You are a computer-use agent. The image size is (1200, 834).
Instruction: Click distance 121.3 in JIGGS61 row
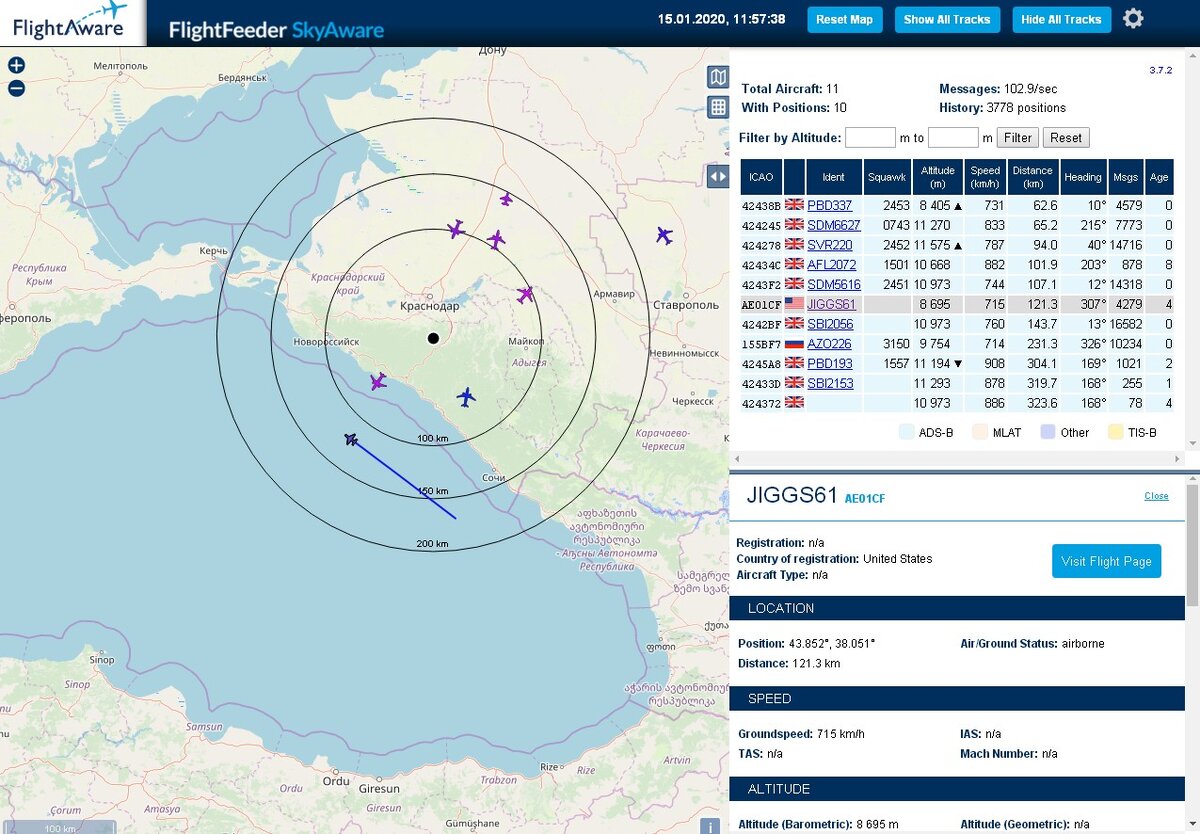tap(1041, 305)
